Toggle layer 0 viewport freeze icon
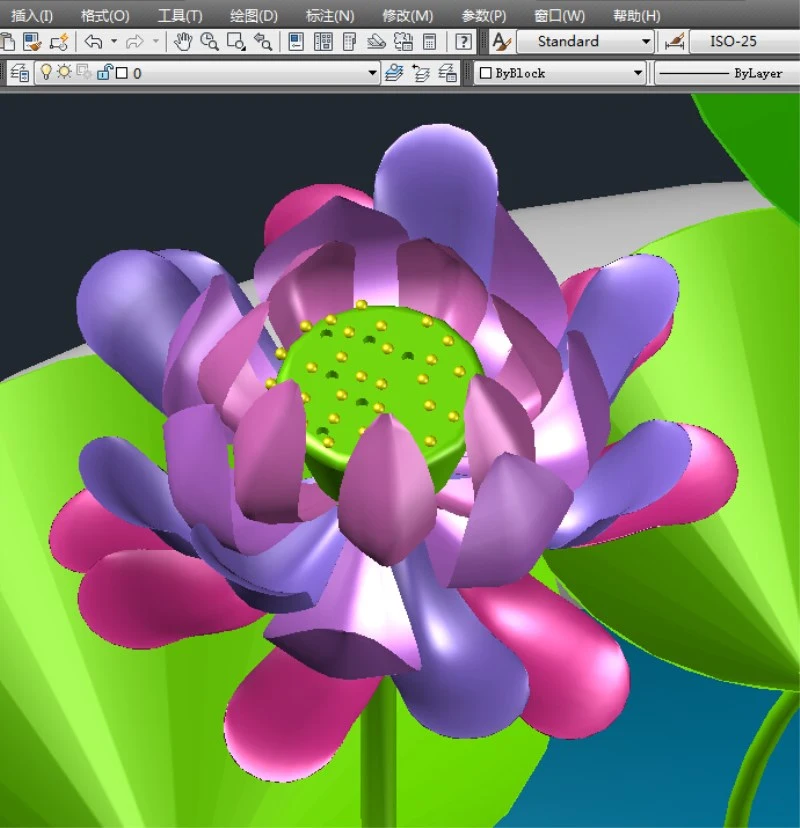The image size is (800, 828). point(84,72)
